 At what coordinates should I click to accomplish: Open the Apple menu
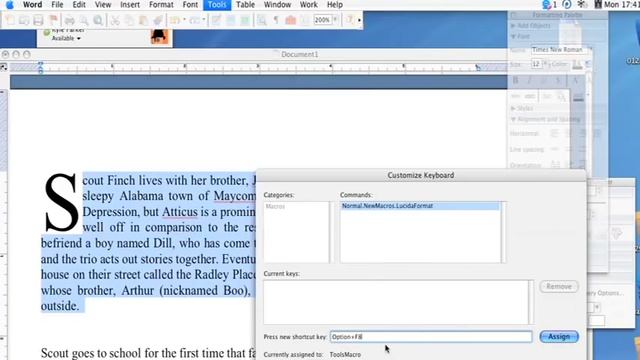coord(9,5)
